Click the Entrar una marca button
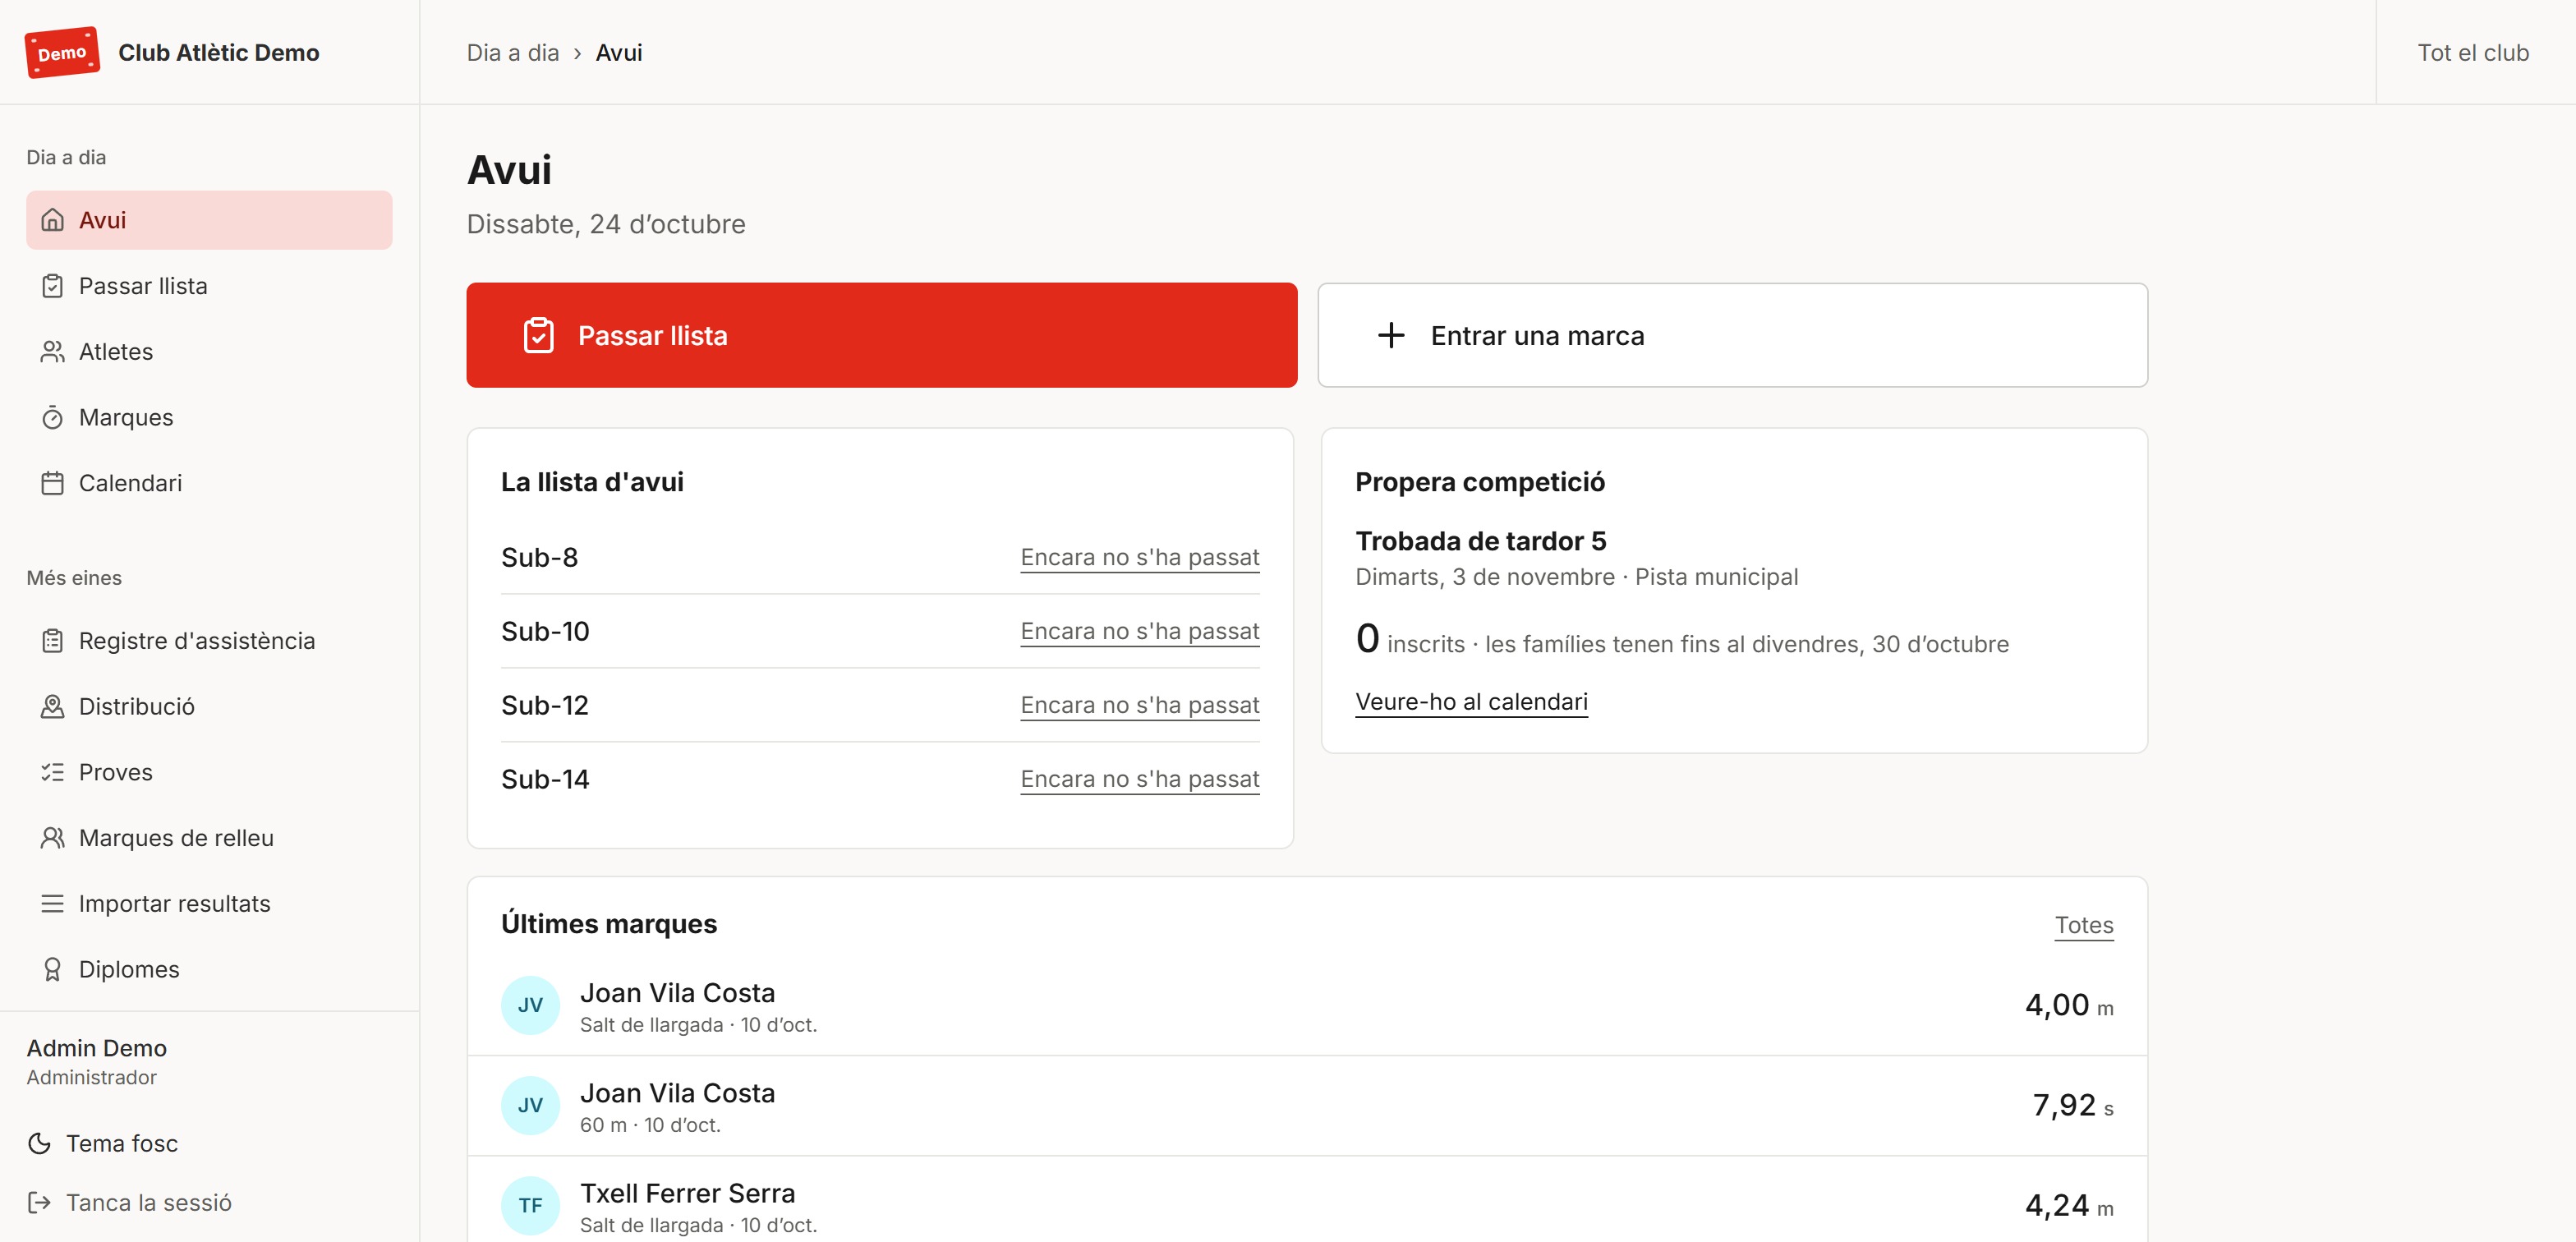Image resolution: width=2576 pixels, height=1242 pixels. (x=1732, y=335)
